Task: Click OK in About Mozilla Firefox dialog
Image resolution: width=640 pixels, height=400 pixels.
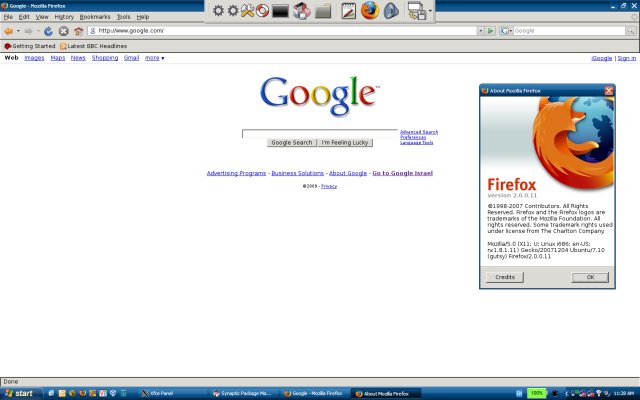Action: point(590,277)
